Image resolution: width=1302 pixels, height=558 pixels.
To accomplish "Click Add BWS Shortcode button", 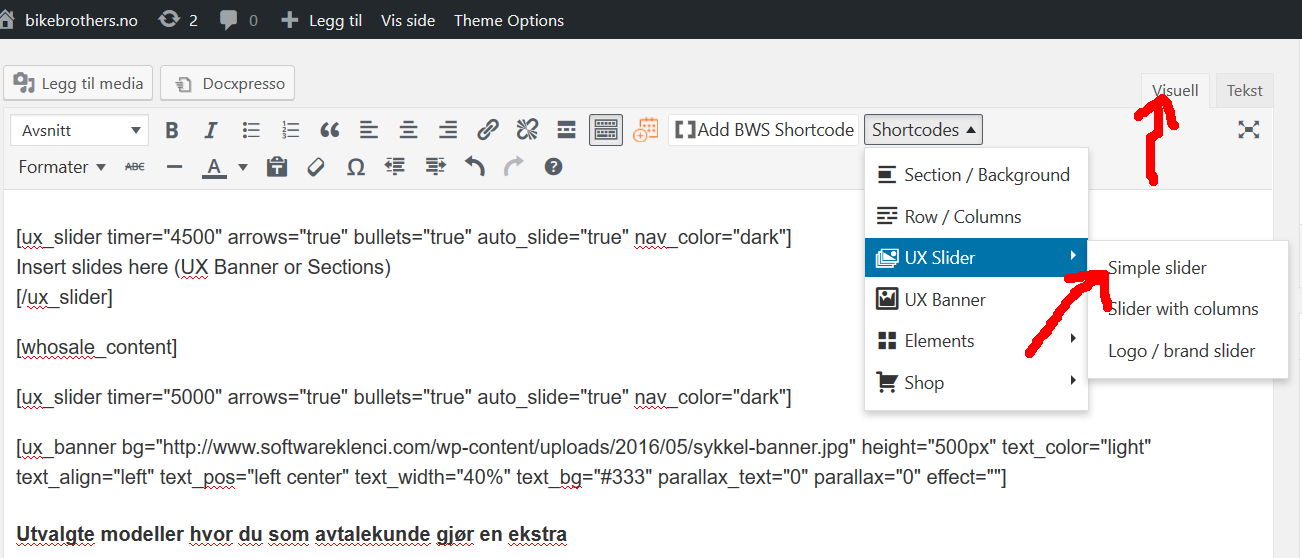I will [x=765, y=130].
